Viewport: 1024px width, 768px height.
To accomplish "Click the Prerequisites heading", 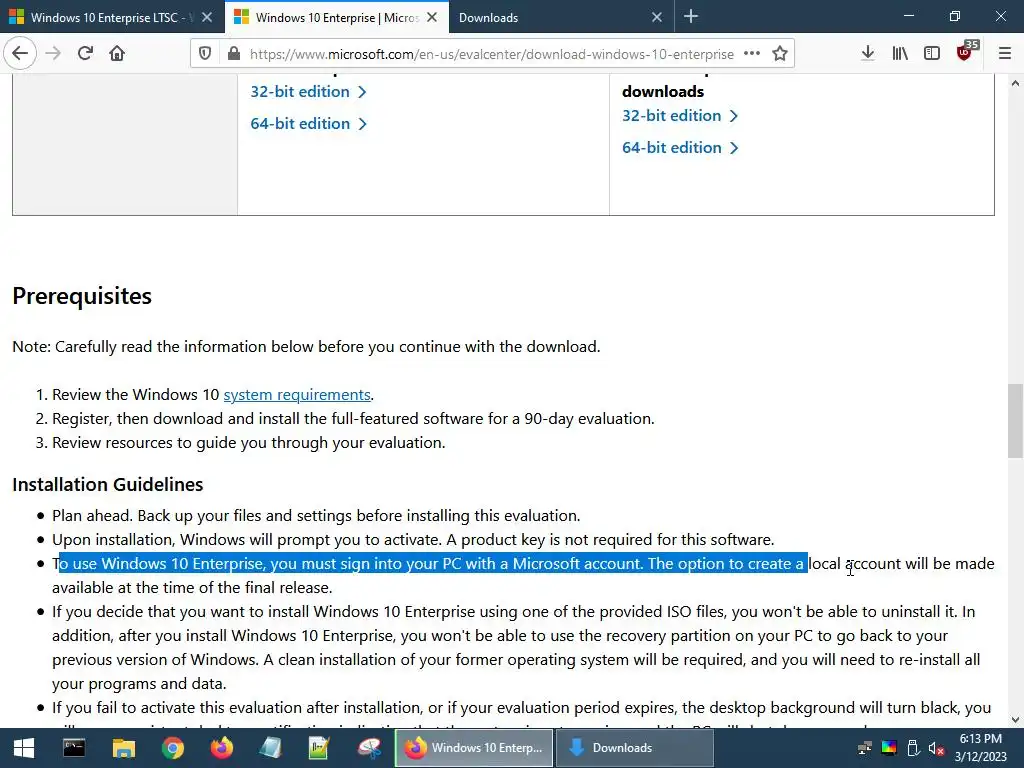I will [x=82, y=296].
